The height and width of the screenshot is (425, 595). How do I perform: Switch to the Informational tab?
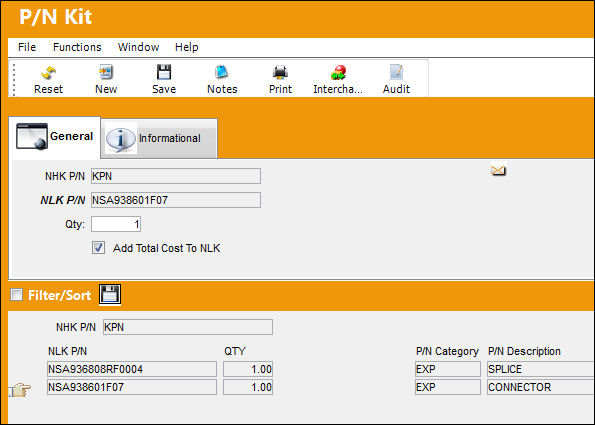(x=159, y=139)
